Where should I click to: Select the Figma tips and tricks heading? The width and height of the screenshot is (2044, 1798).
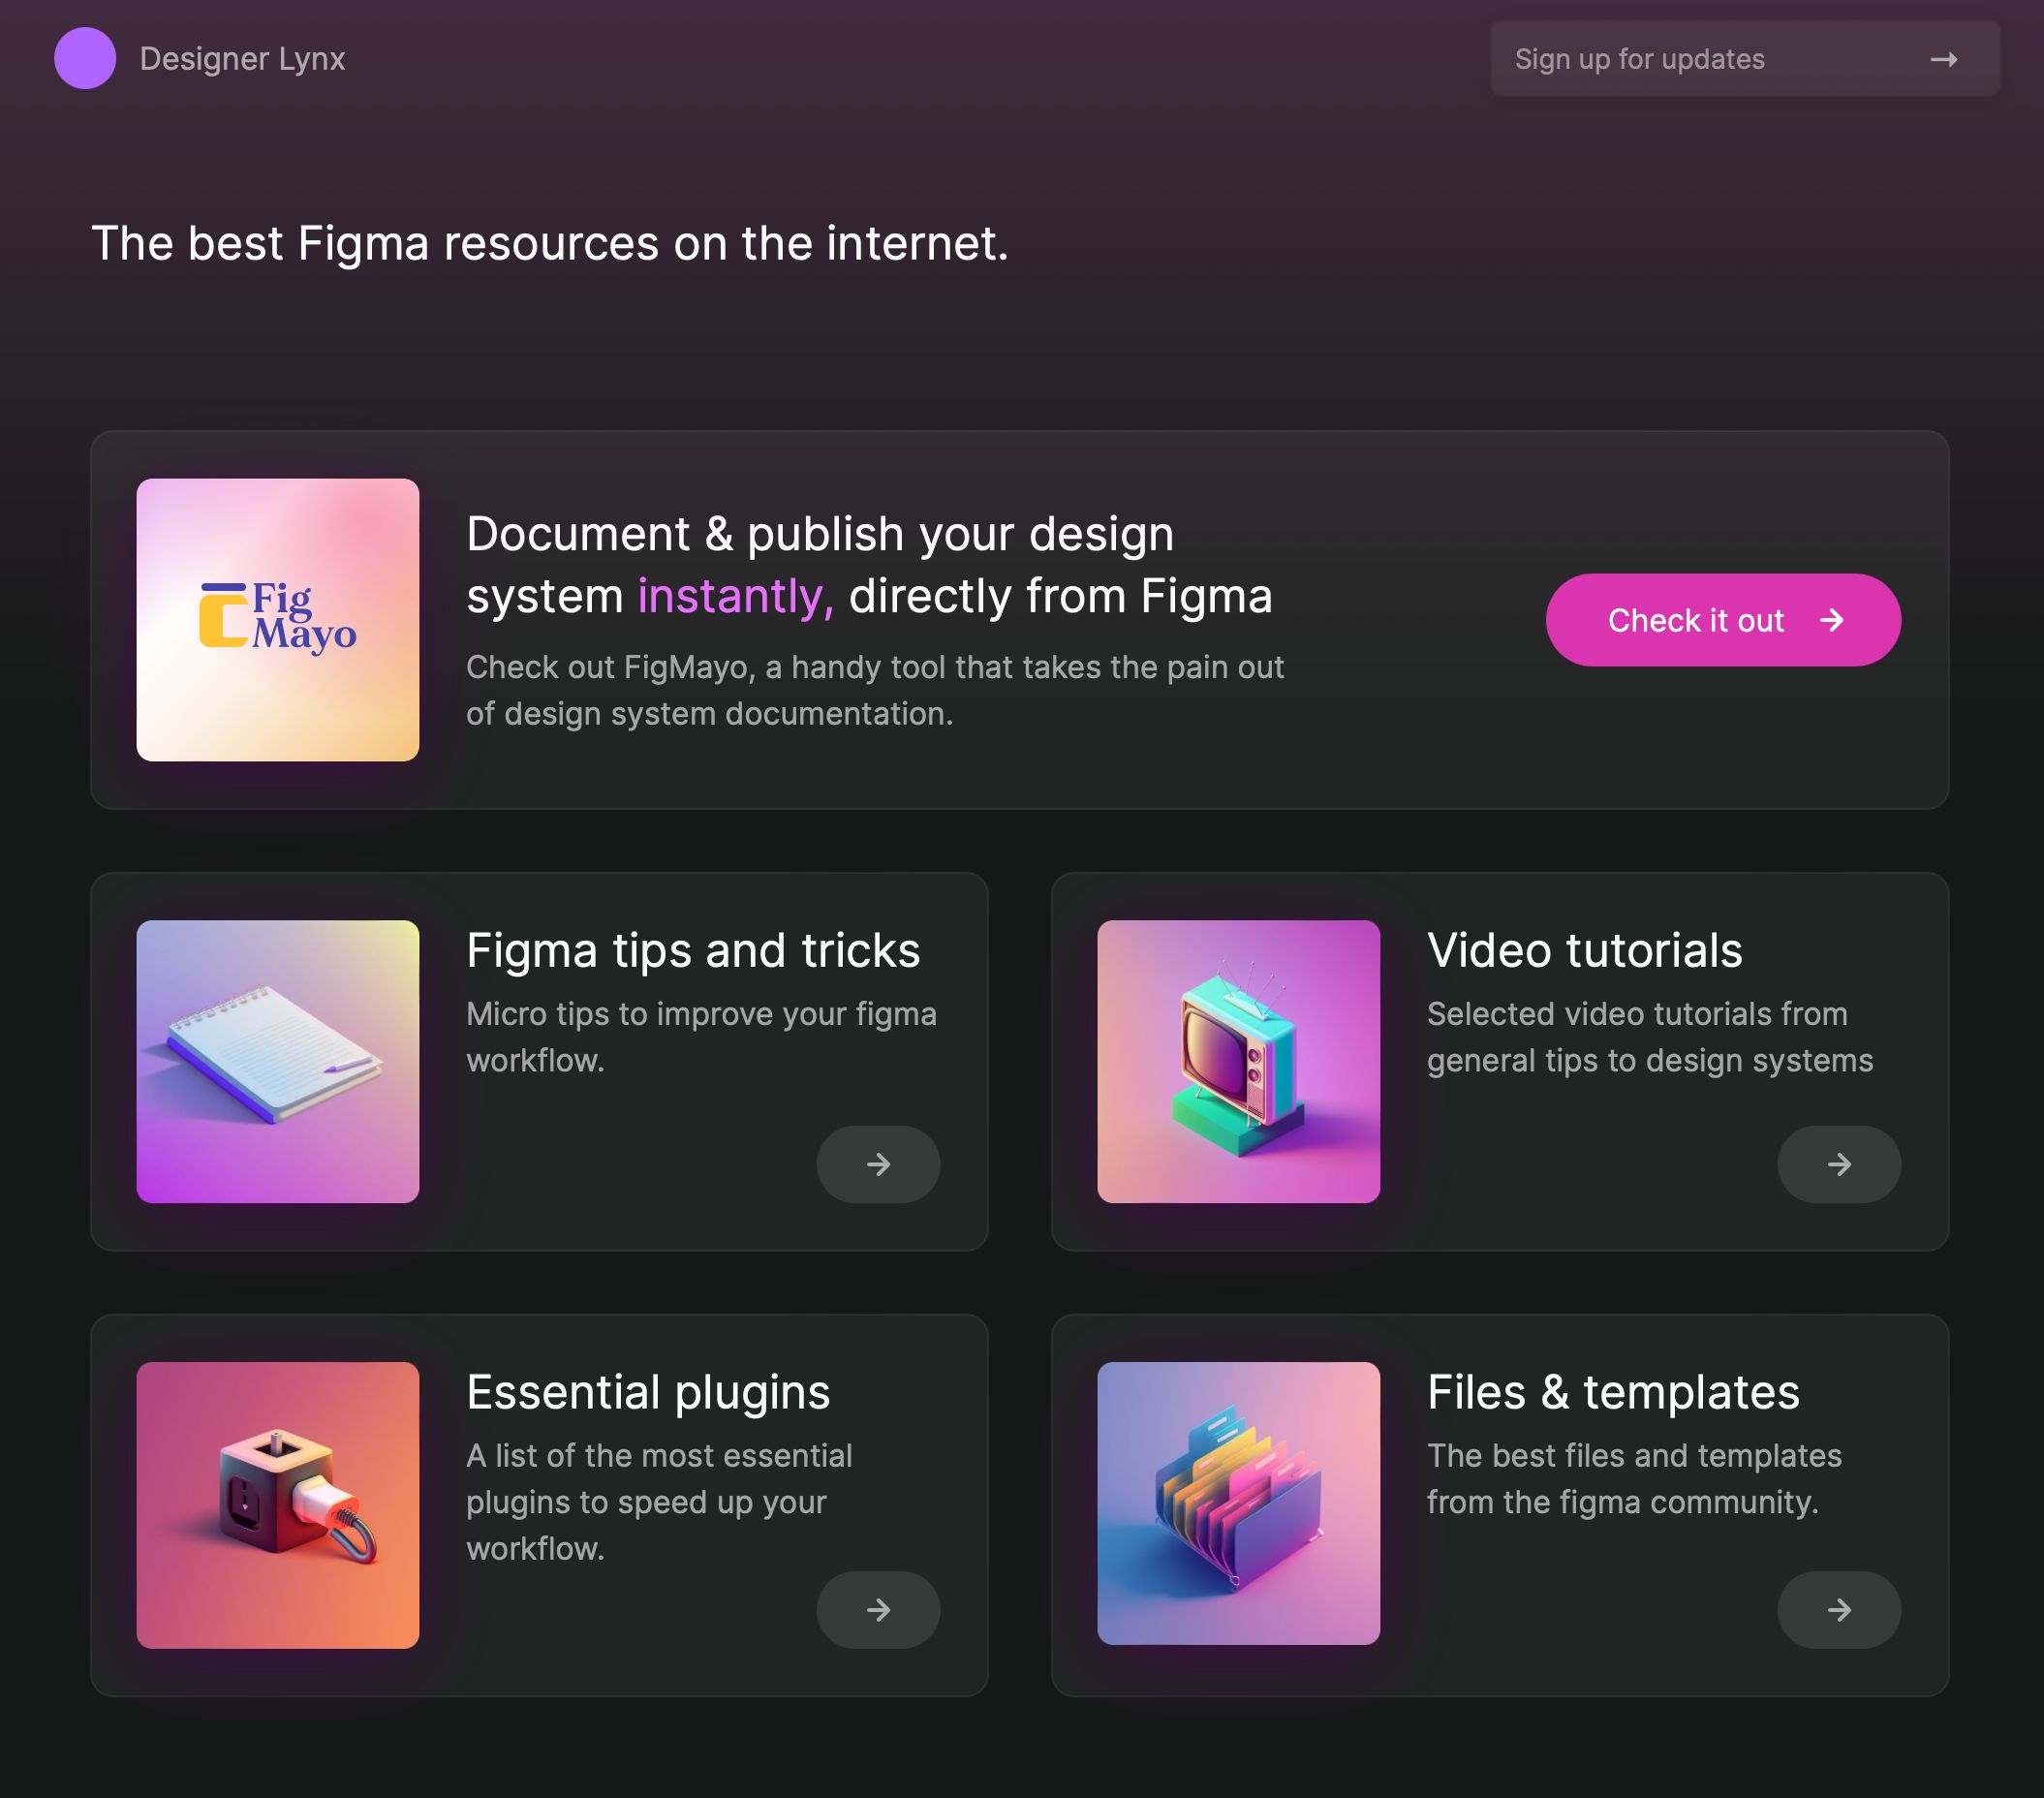pyautogui.click(x=693, y=950)
